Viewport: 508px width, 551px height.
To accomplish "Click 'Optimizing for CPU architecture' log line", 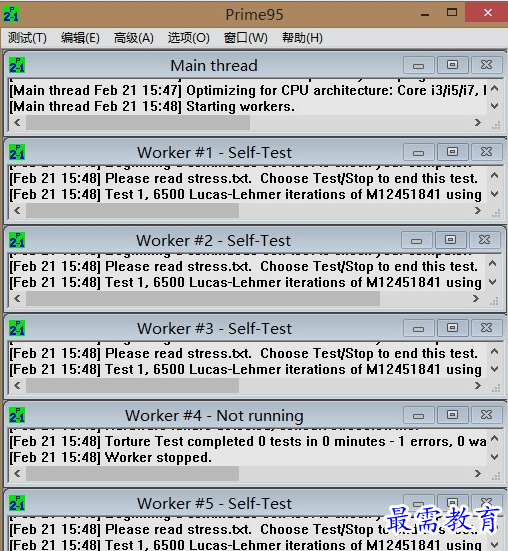I will pos(248,90).
